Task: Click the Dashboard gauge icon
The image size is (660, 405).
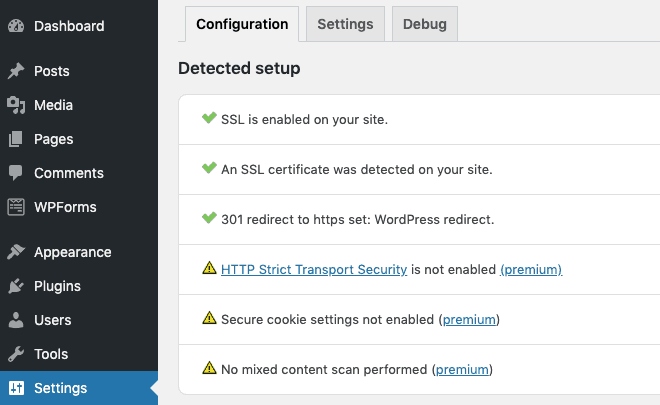Action: point(16,26)
